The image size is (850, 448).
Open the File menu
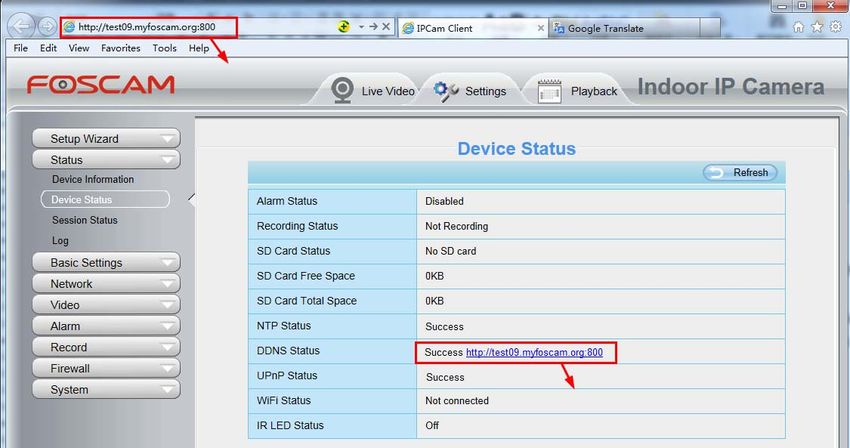(21, 48)
